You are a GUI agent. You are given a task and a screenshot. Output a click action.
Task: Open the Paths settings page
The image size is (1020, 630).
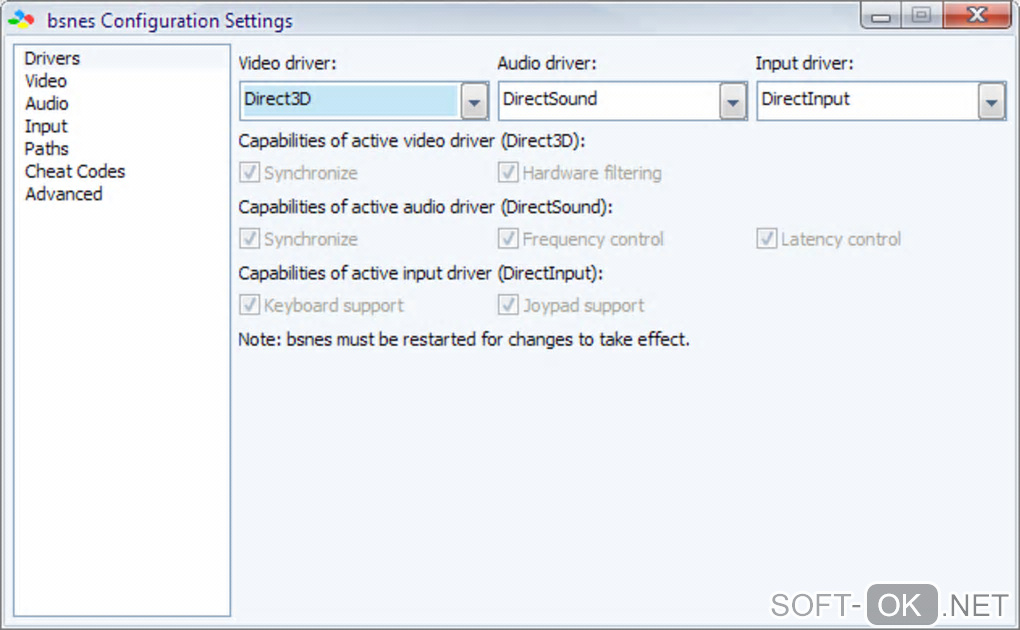coord(47,149)
